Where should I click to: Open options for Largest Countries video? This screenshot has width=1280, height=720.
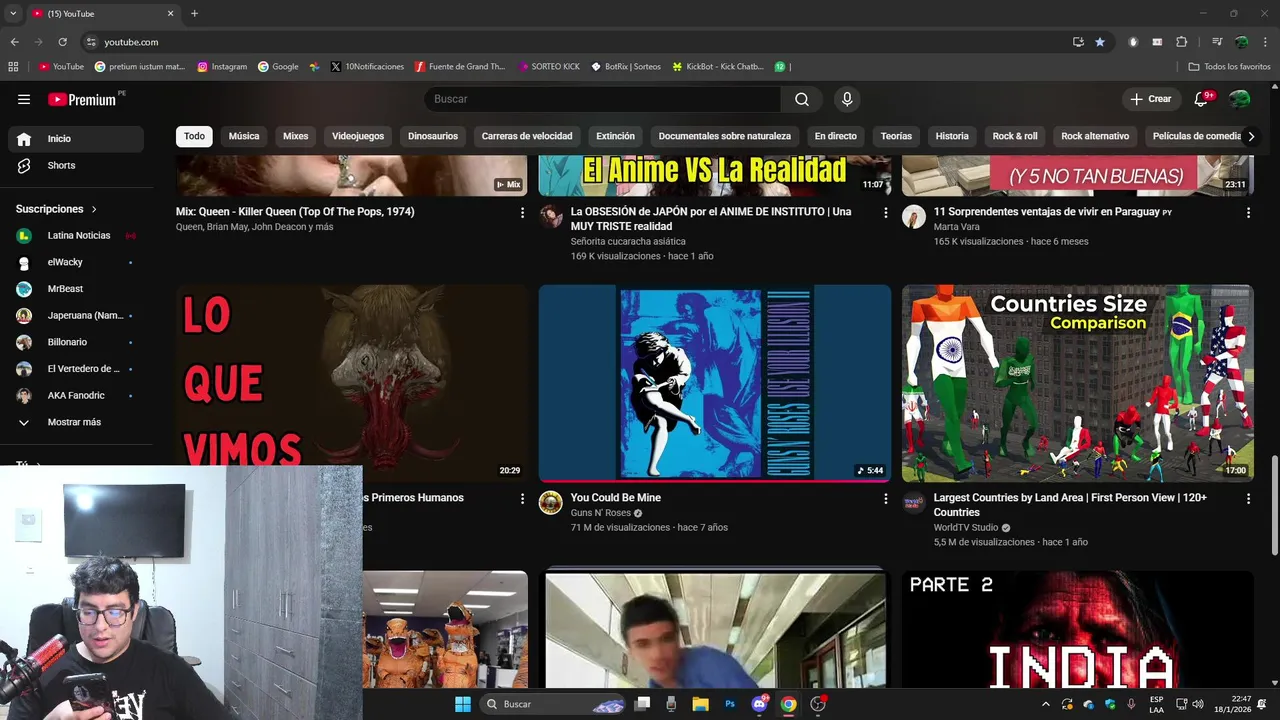pyautogui.click(x=1248, y=498)
